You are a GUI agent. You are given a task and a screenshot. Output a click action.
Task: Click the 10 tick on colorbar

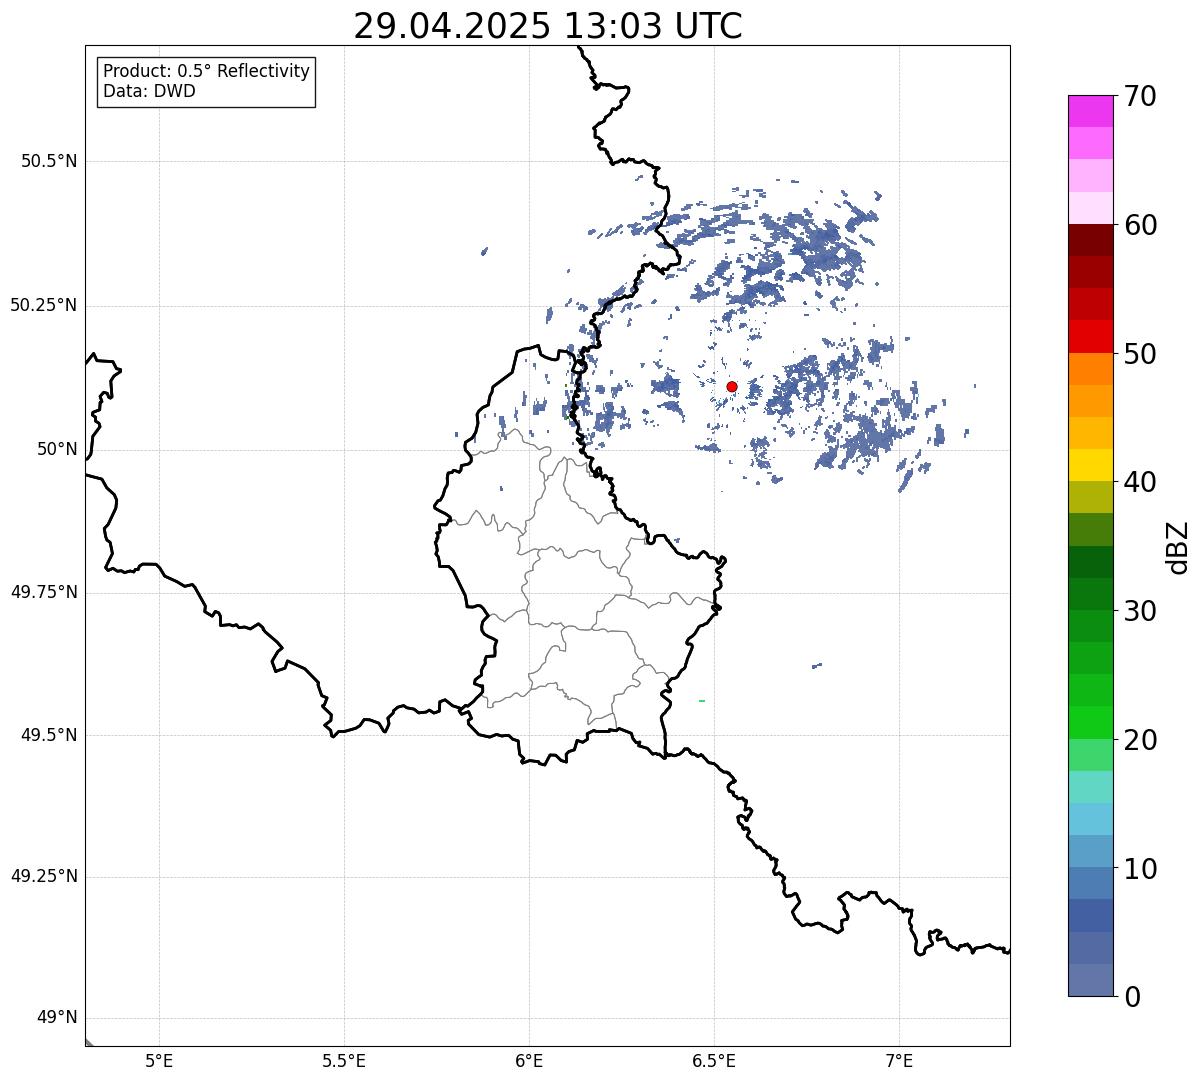[1140, 869]
